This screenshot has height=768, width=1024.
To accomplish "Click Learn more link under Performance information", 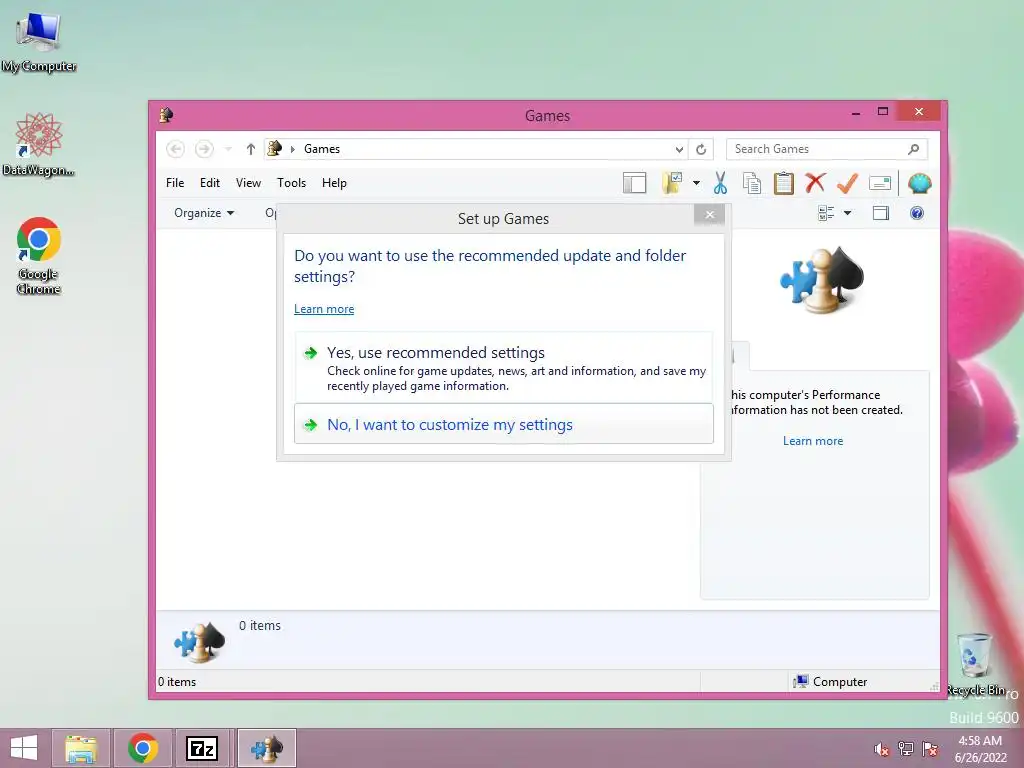I will click(813, 441).
